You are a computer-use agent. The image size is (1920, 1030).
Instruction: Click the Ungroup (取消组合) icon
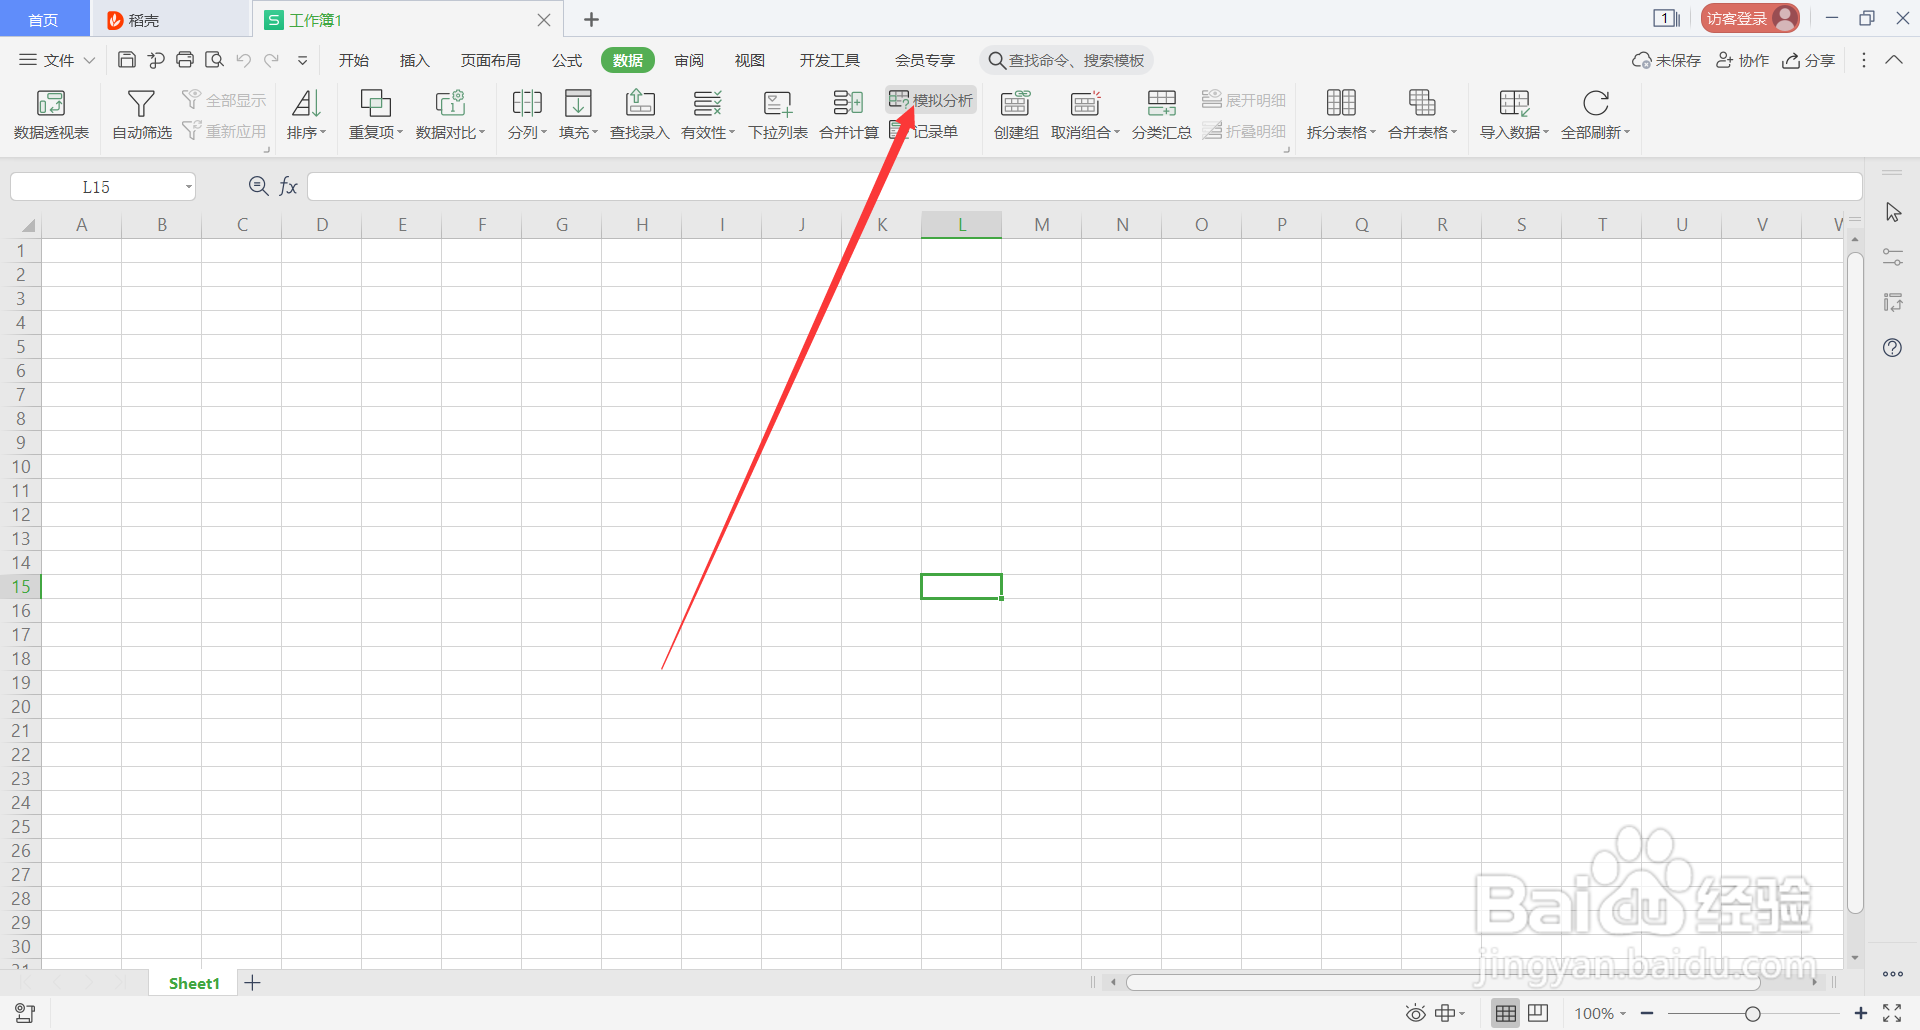pos(1085,103)
